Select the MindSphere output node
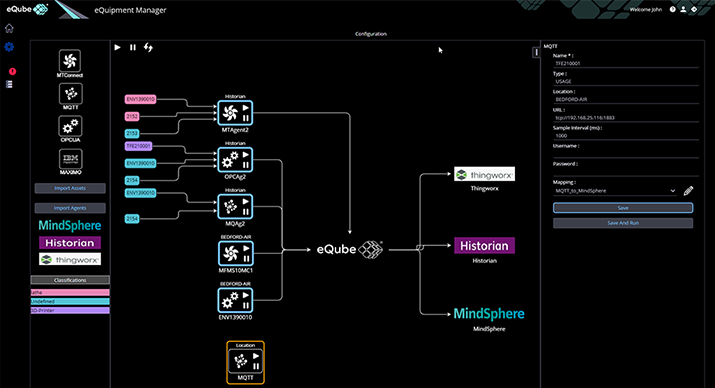The width and height of the screenshot is (715, 388). [489, 314]
